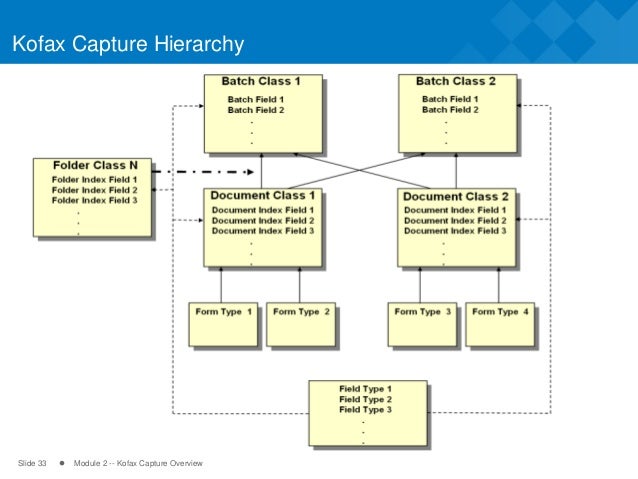This screenshot has width=638, height=479.
Task: Click the Document Class 1 heading
Action: point(263,196)
